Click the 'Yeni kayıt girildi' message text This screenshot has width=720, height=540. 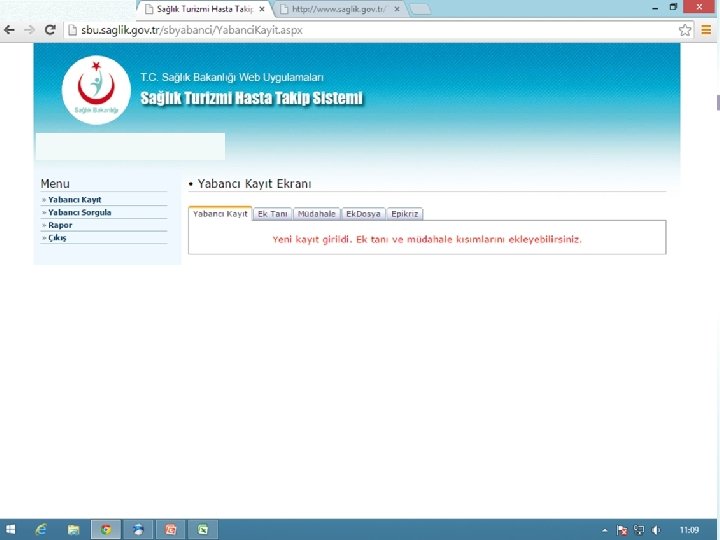pos(427,239)
